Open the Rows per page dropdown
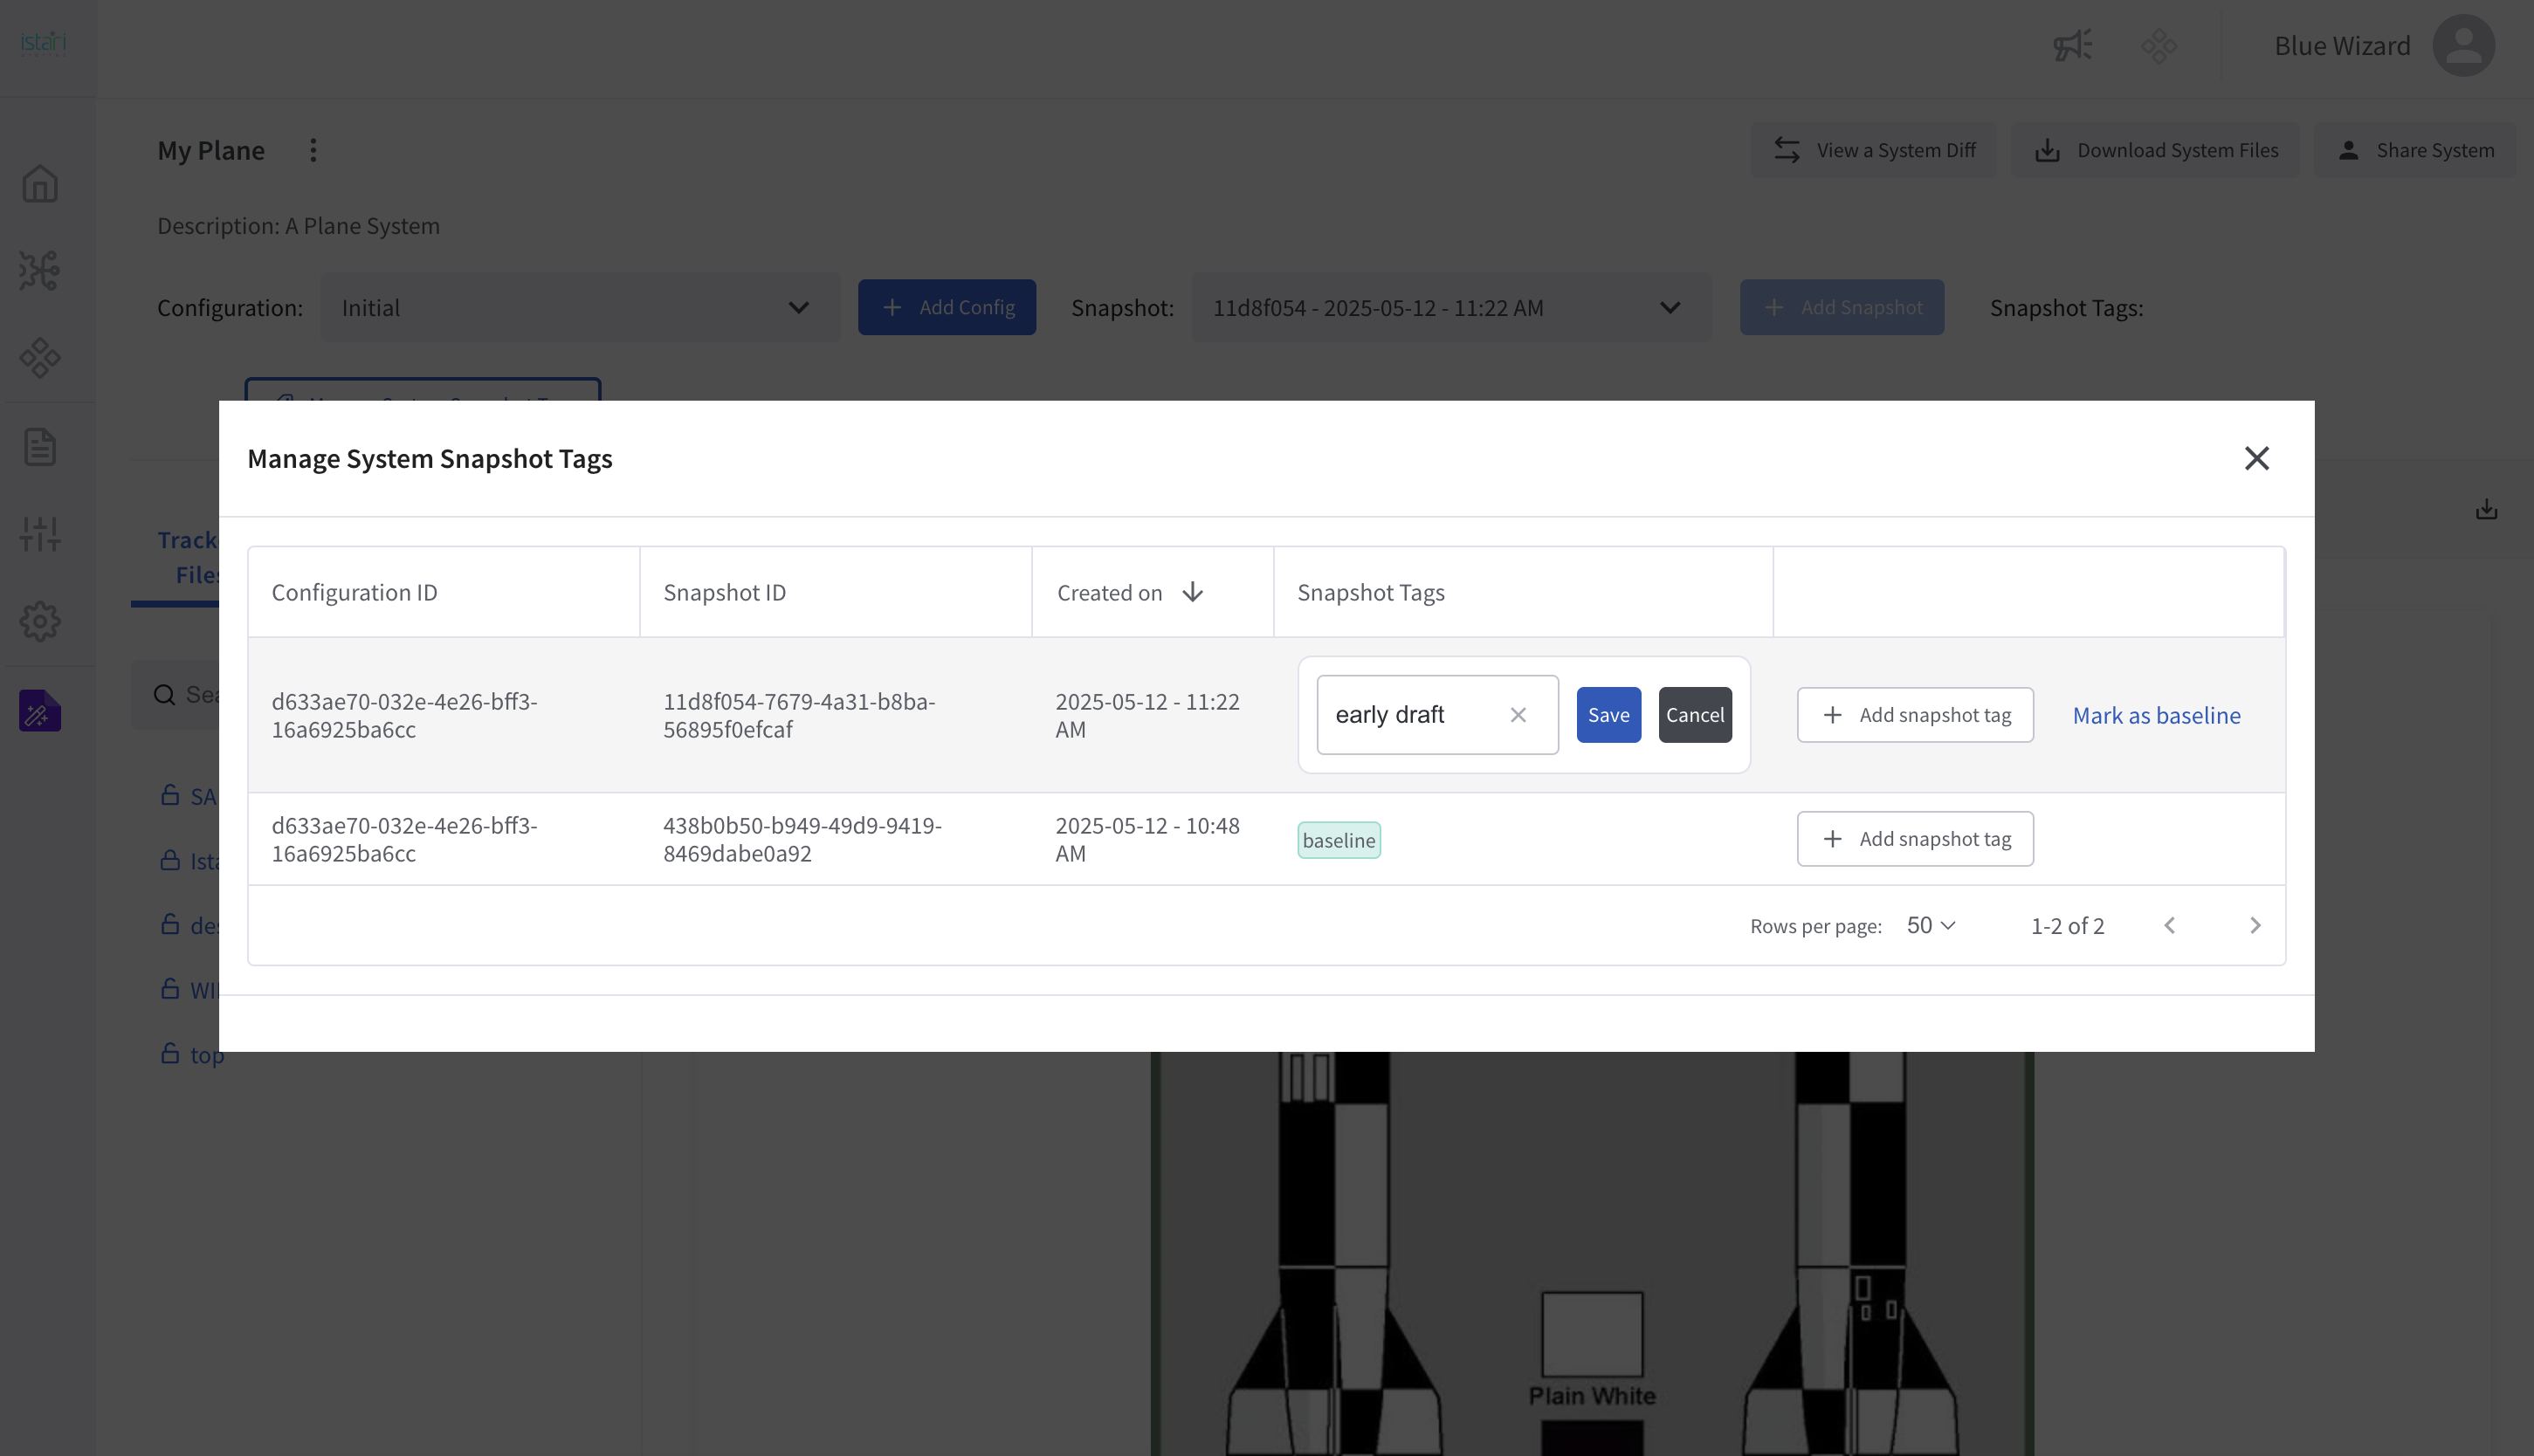 1929,925
